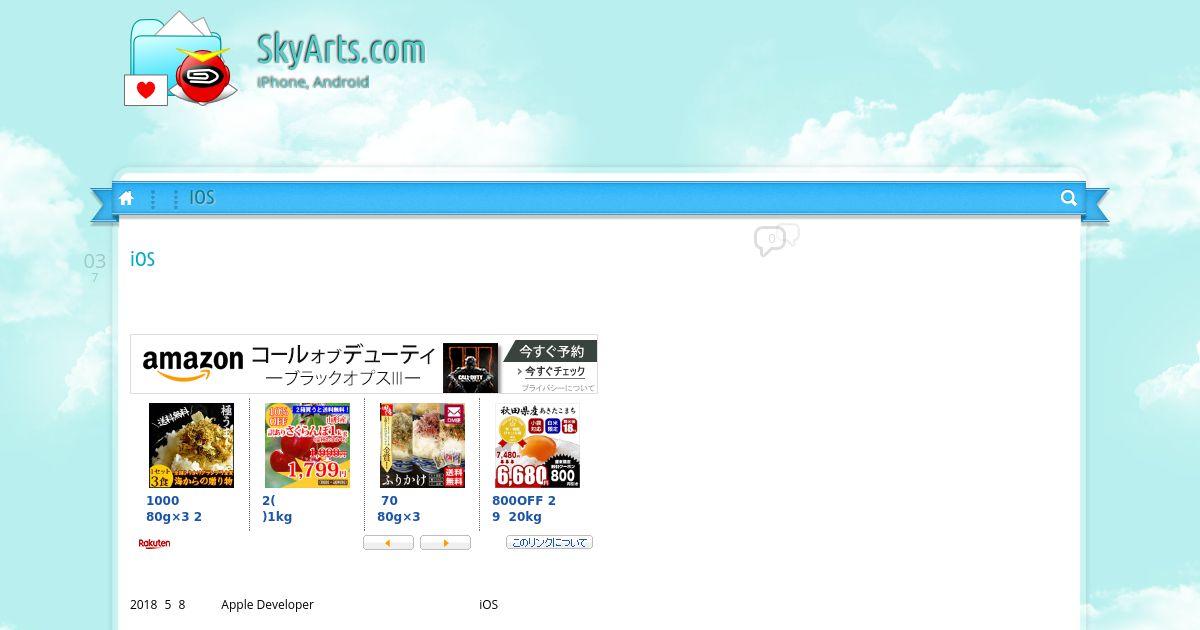The width and height of the screenshot is (1200, 630).
Task: Click the Call of Duty cover image
Action: [x=470, y=367]
